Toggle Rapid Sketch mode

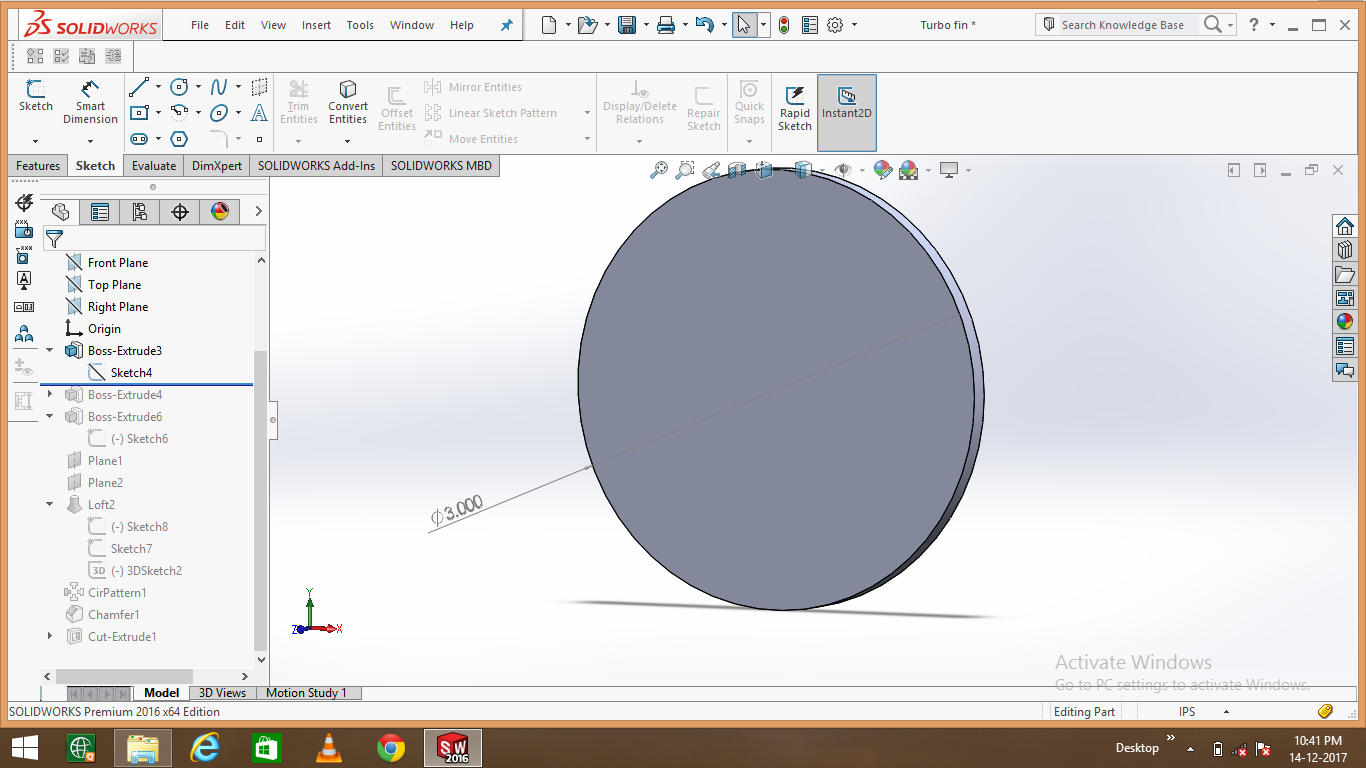[795, 108]
